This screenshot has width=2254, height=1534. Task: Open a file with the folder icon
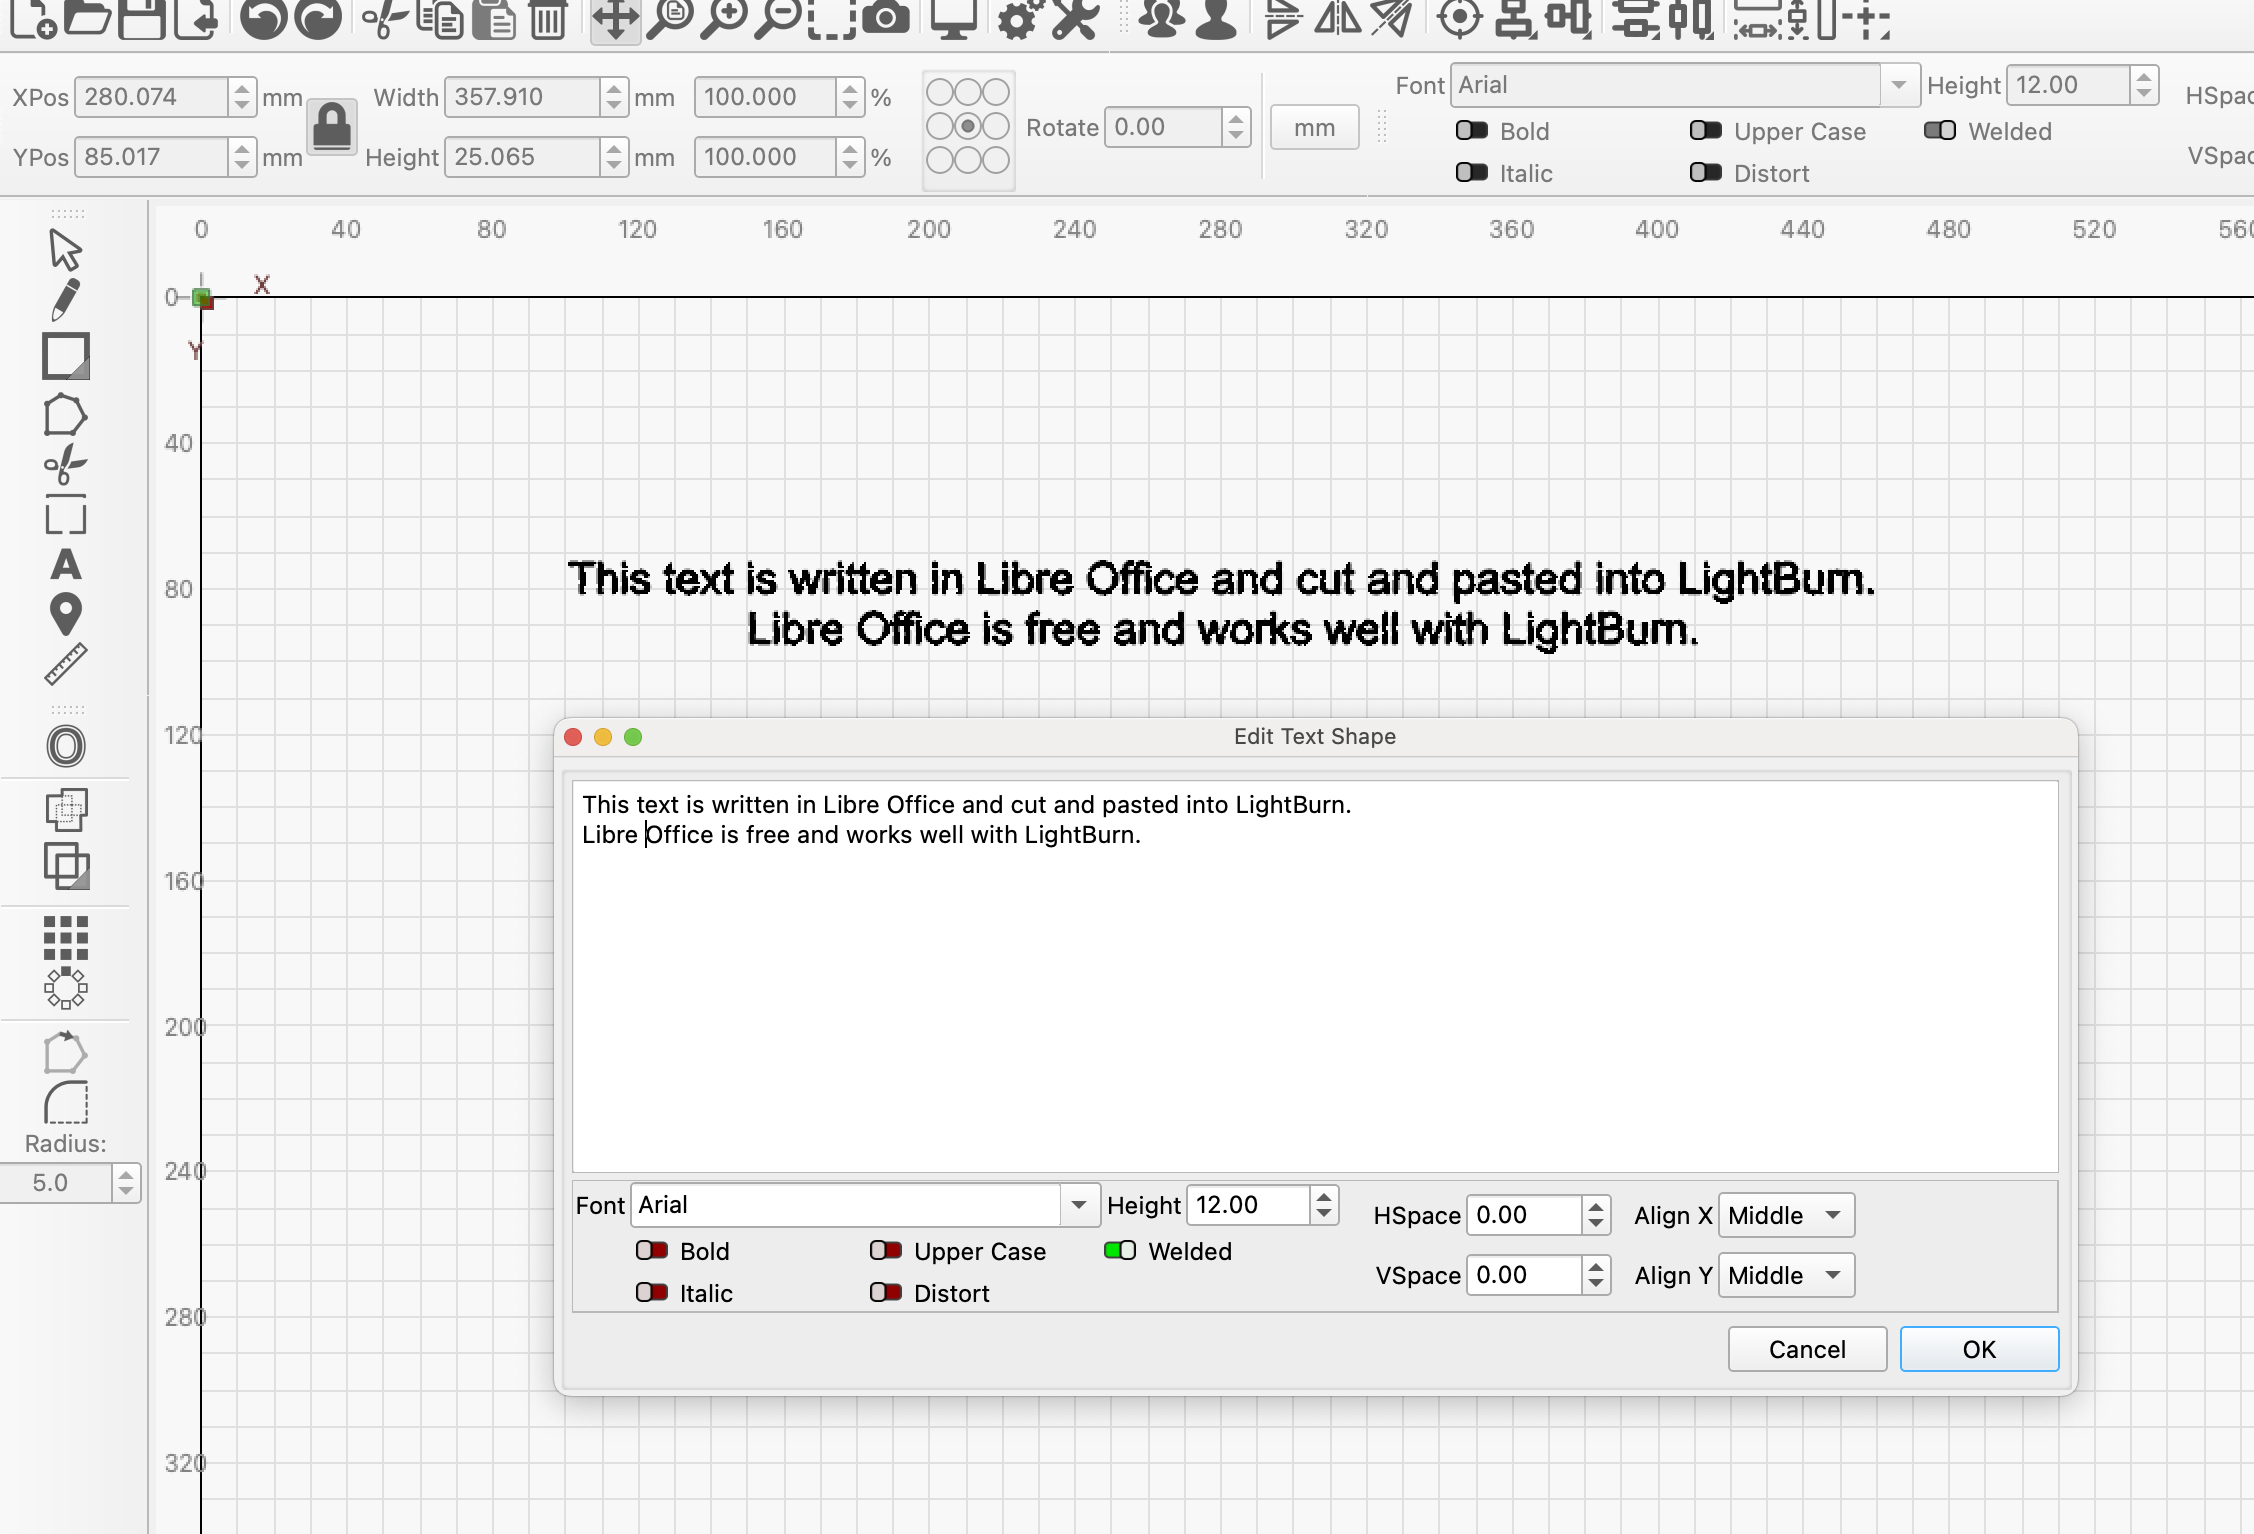88,18
